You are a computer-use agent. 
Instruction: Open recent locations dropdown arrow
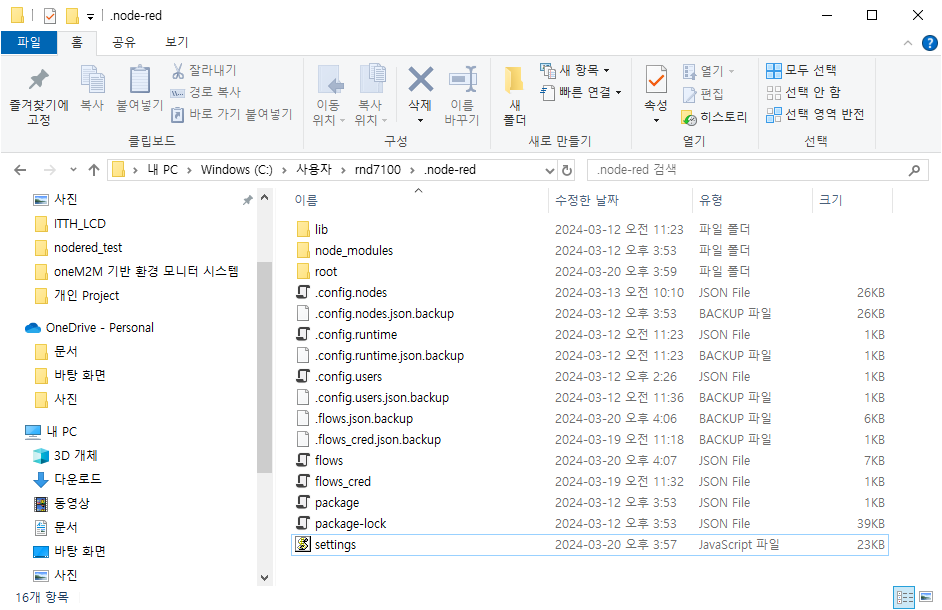[73, 170]
